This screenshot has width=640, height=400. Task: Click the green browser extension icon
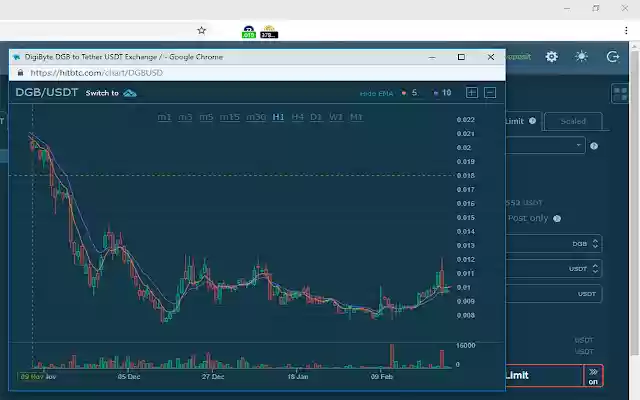(249, 32)
